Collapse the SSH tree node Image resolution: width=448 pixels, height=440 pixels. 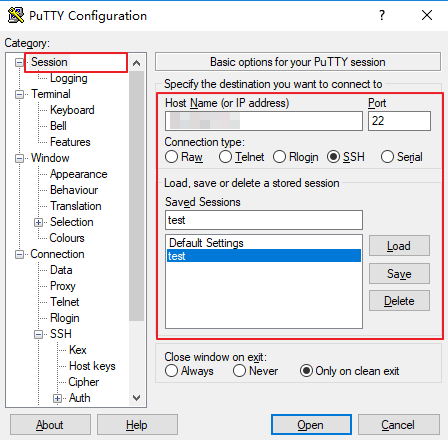pos(39,334)
